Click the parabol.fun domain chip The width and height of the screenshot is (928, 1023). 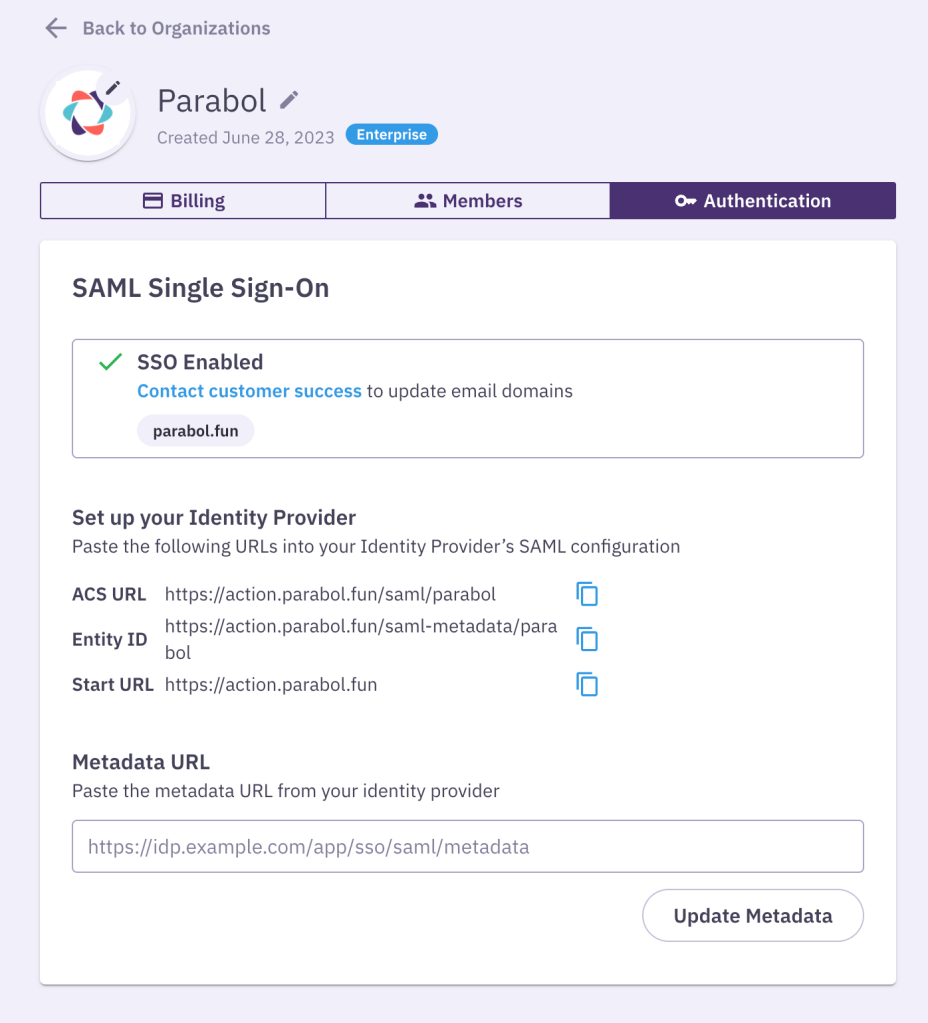[195, 431]
